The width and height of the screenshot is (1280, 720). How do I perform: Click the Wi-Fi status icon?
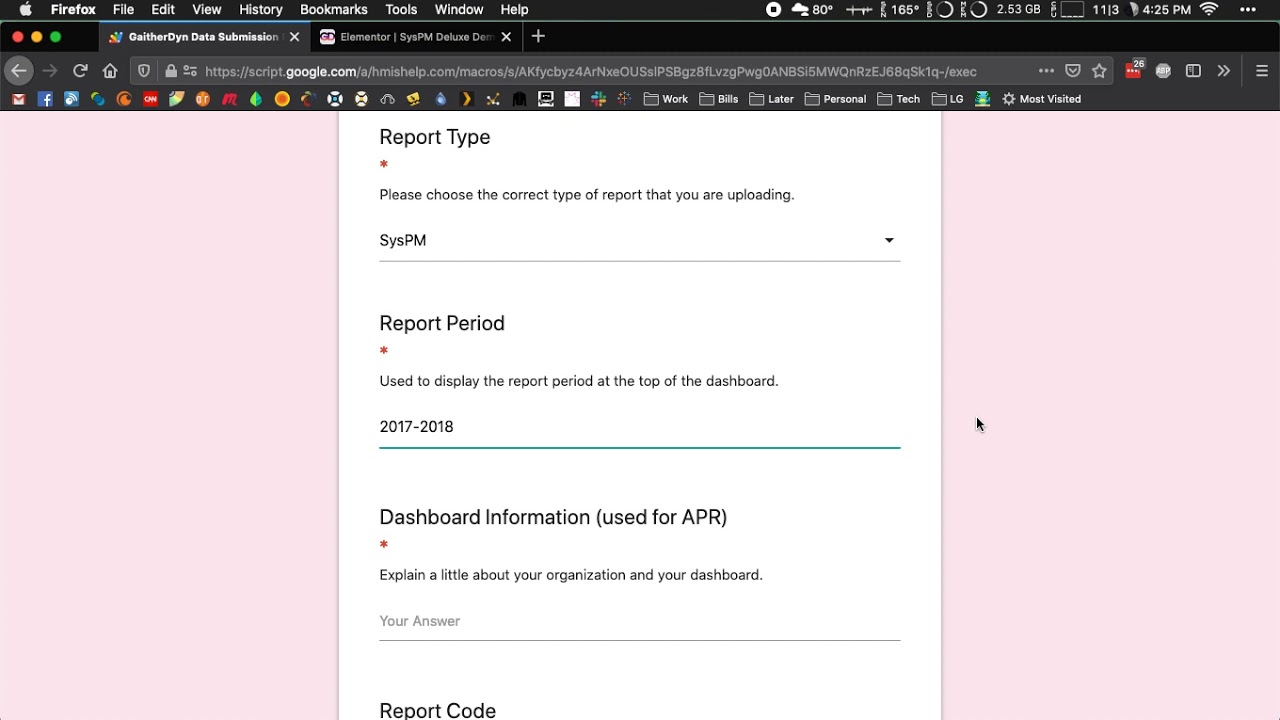tap(1209, 9)
